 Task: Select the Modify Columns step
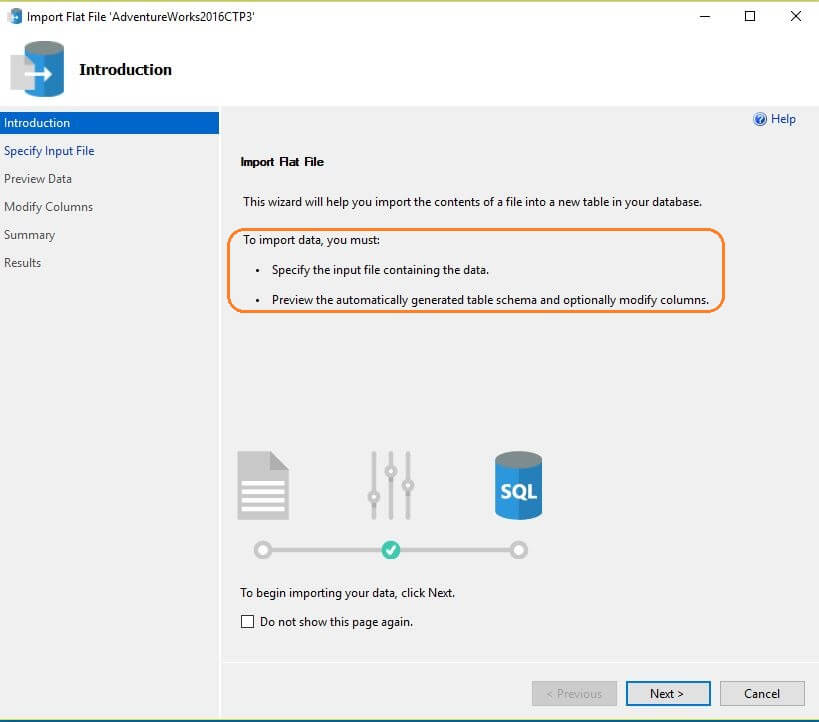(48, 207)
